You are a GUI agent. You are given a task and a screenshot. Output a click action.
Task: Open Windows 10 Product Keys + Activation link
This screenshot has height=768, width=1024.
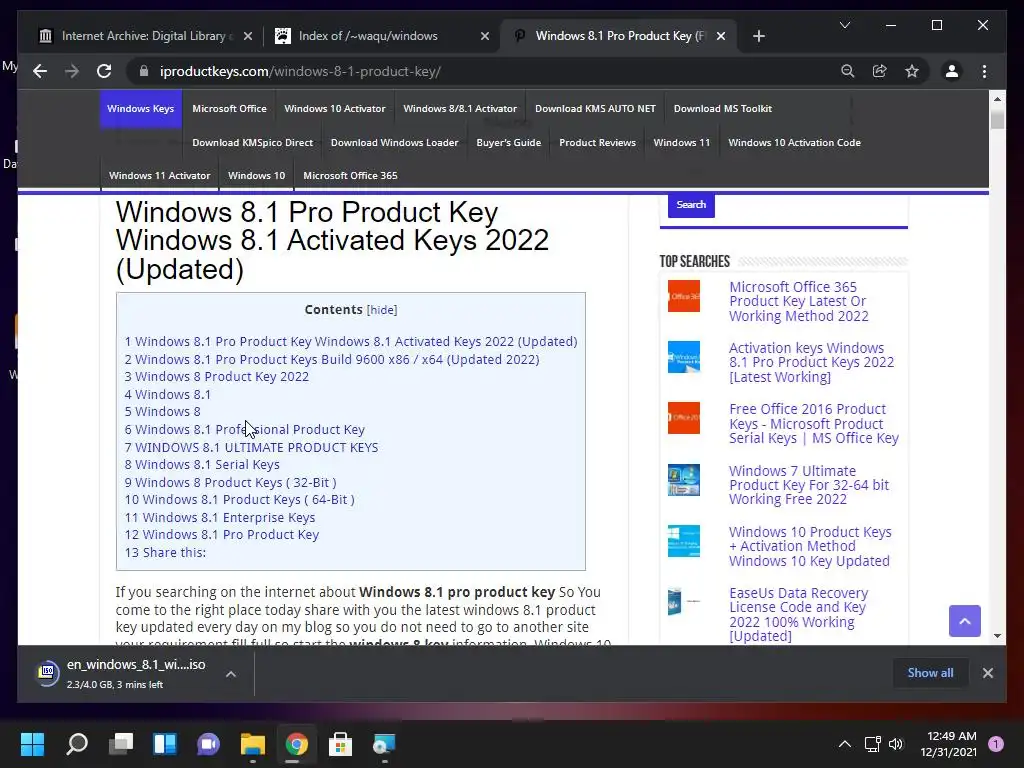point(810,546)
